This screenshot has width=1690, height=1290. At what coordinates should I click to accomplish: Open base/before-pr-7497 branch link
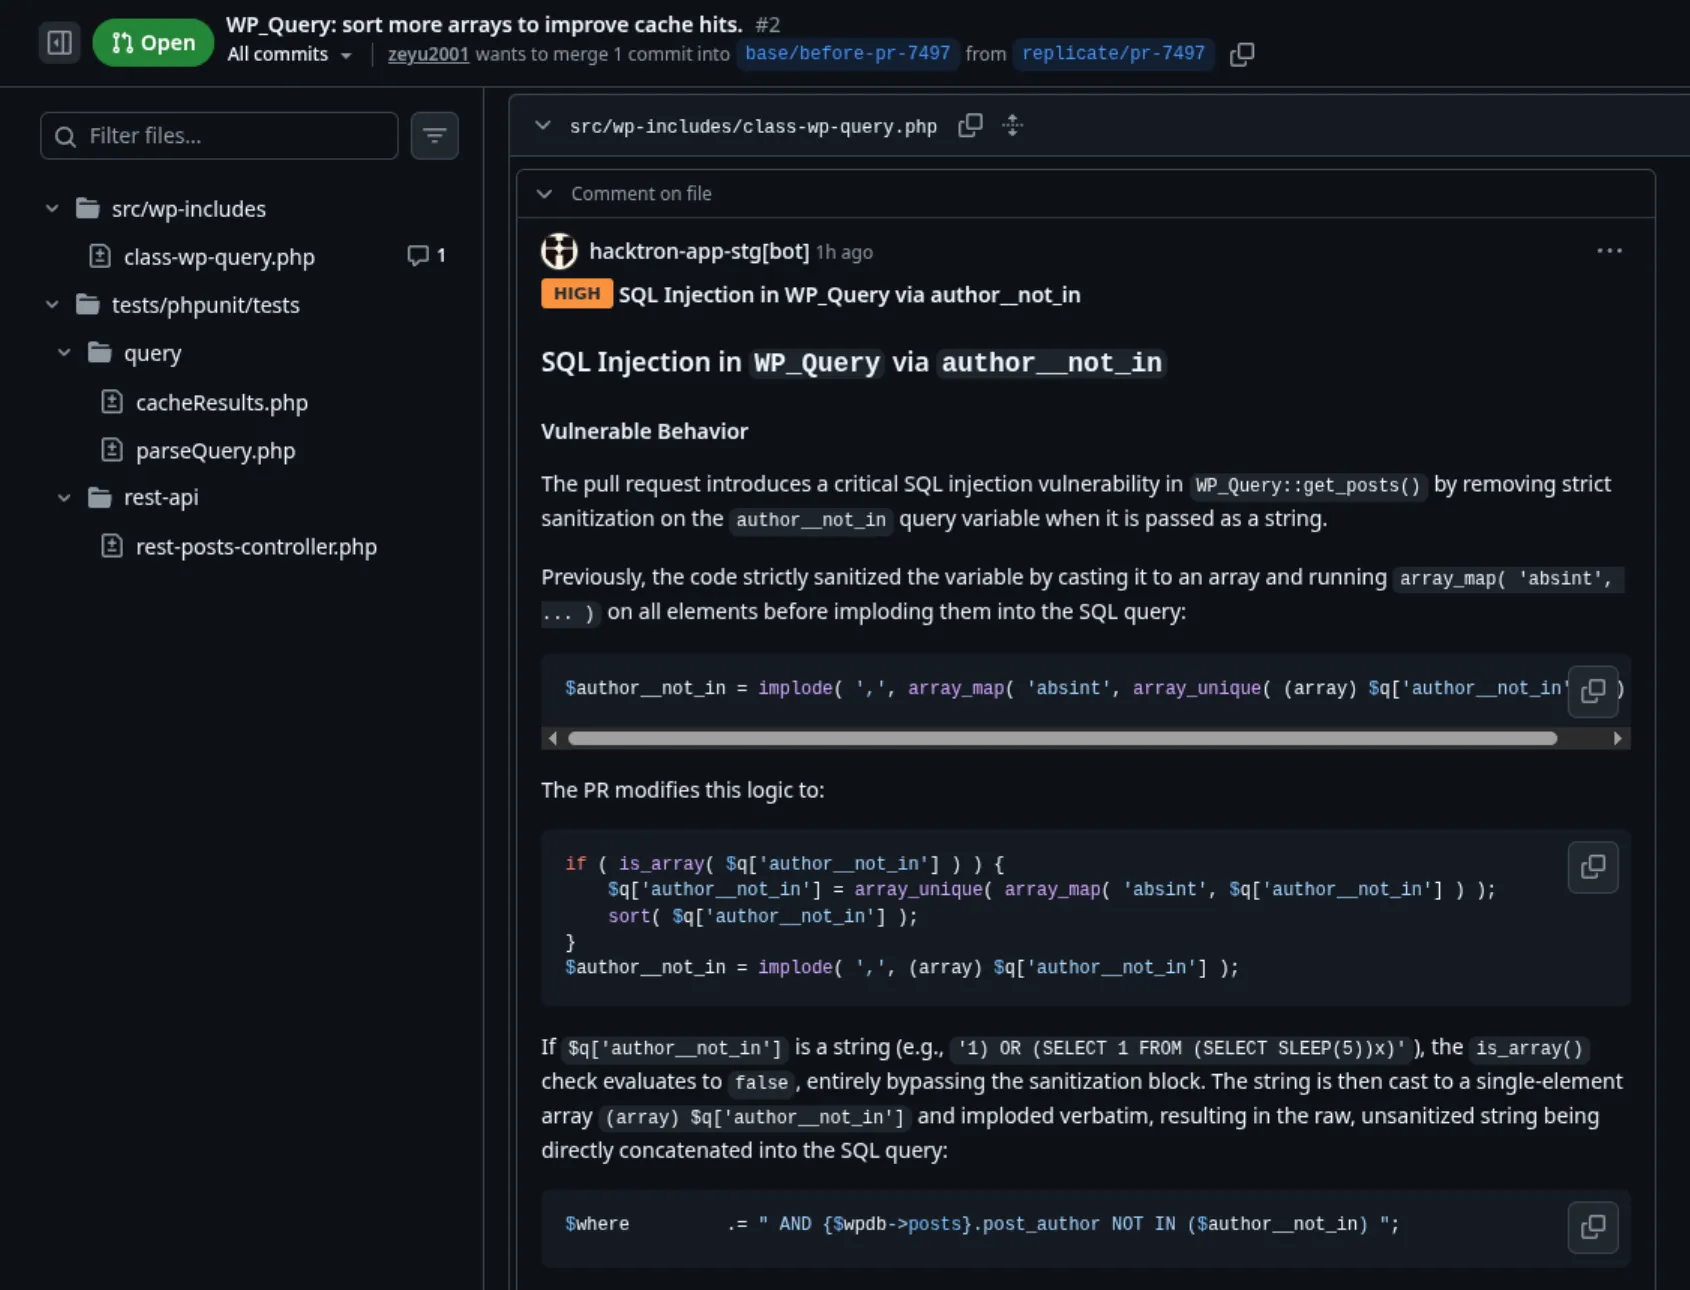847,53
